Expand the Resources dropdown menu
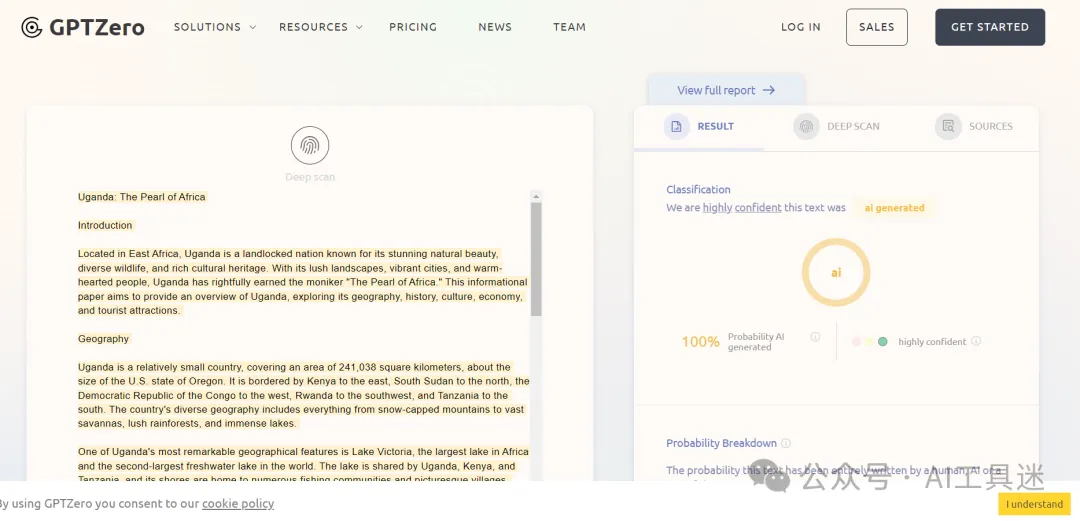Viewport: 1080px width, 521px height. 320,27
